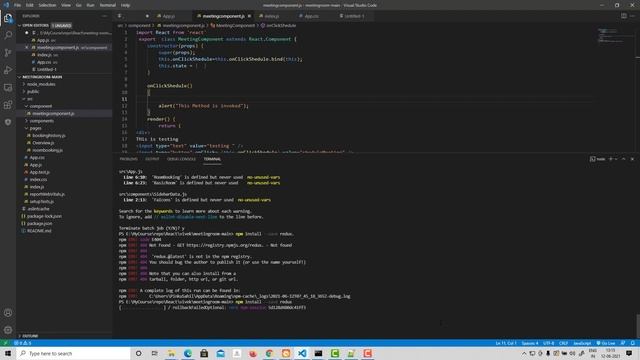Open the Run menu

(x=90, y=5)
